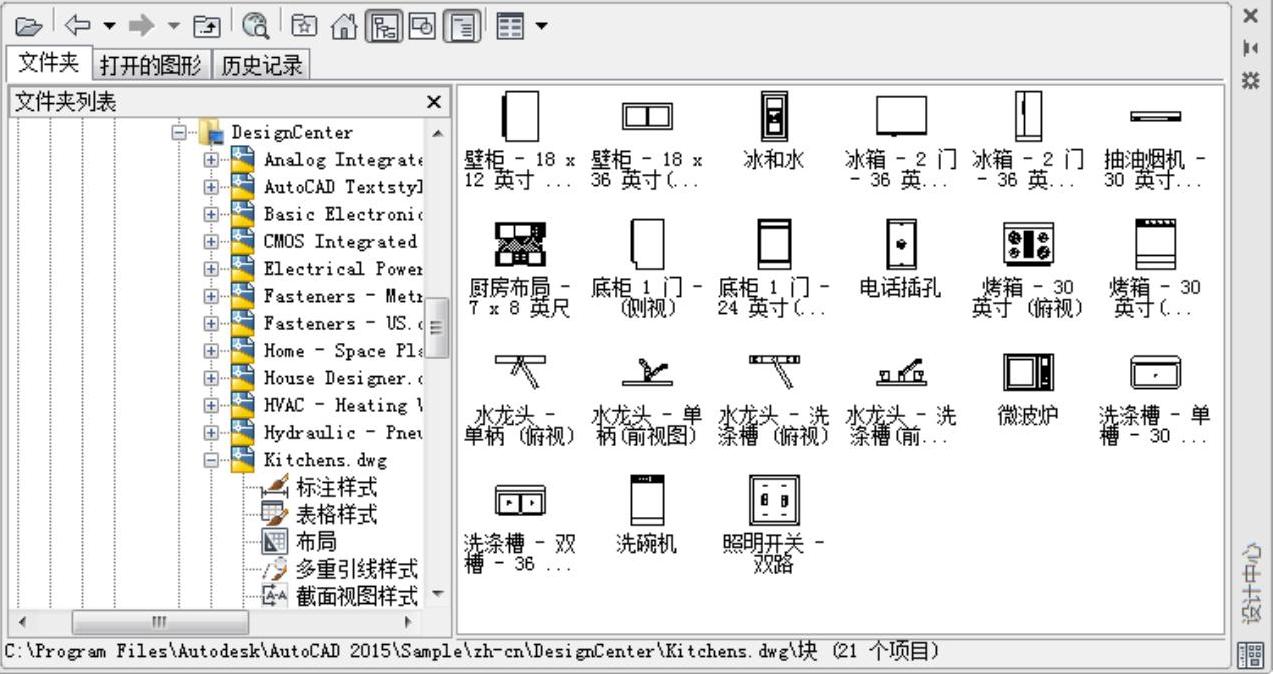Collapse the Kitchens.dwg node
This screenshot has height=674, width=1273.
point(211,460)
